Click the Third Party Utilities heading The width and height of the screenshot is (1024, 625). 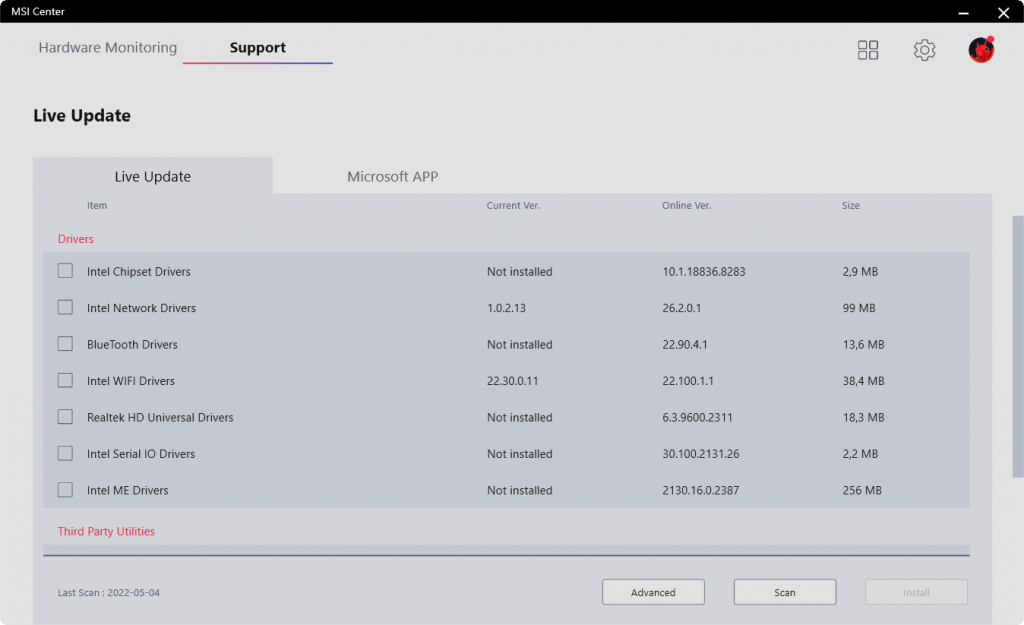[x=106, y=532]
